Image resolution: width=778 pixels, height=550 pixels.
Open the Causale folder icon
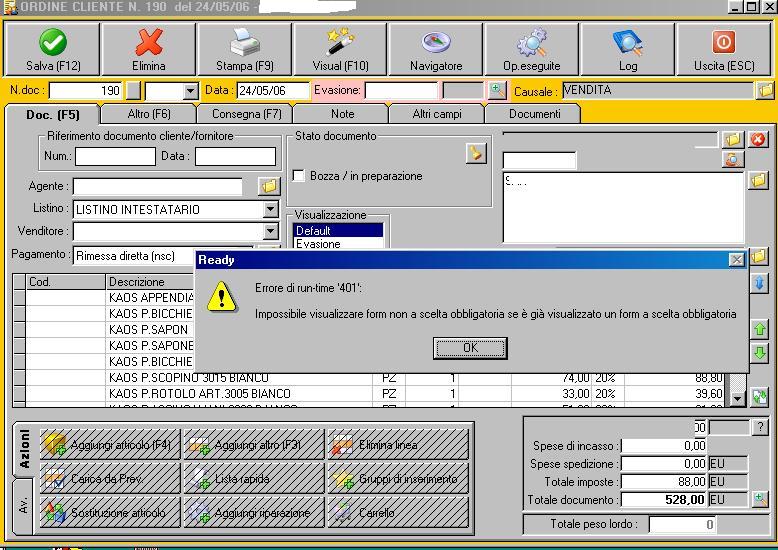(x=765, y=90)
